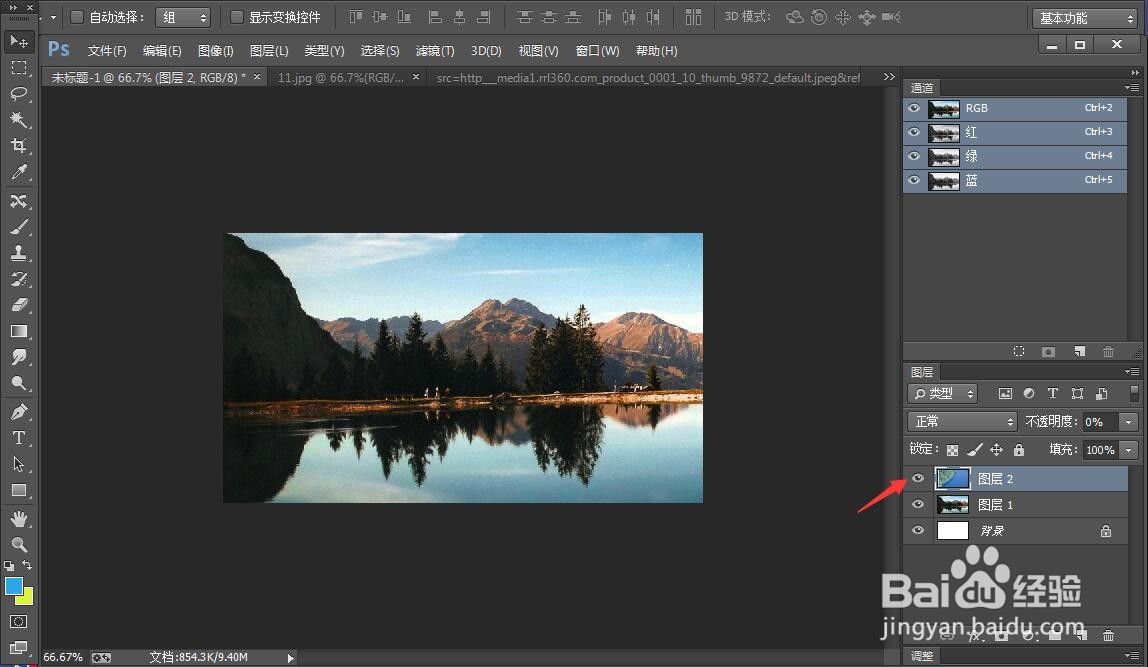Choose the Horizontal Type tool
The image size is (1148, 667).
pyautogui.click(x=19, y=438)
